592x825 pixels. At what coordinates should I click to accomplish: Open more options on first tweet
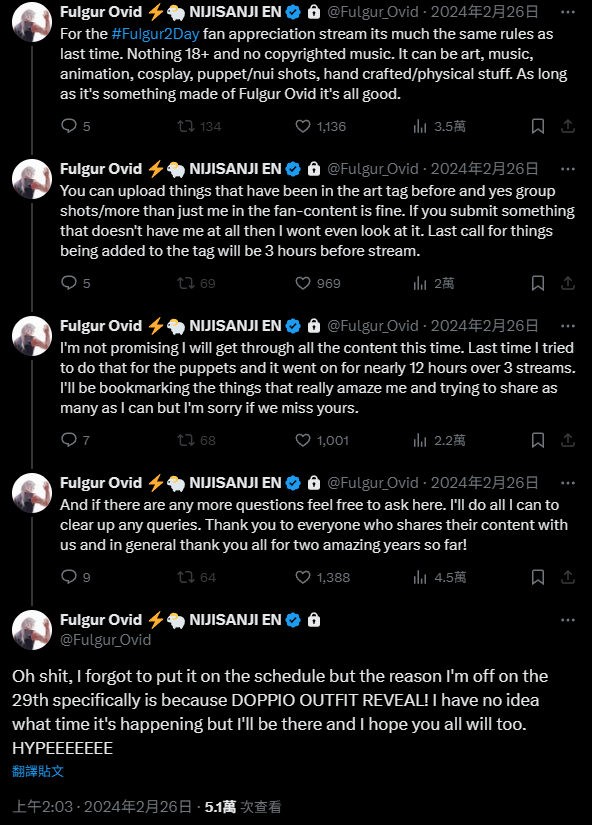click(x=568, y=12)
